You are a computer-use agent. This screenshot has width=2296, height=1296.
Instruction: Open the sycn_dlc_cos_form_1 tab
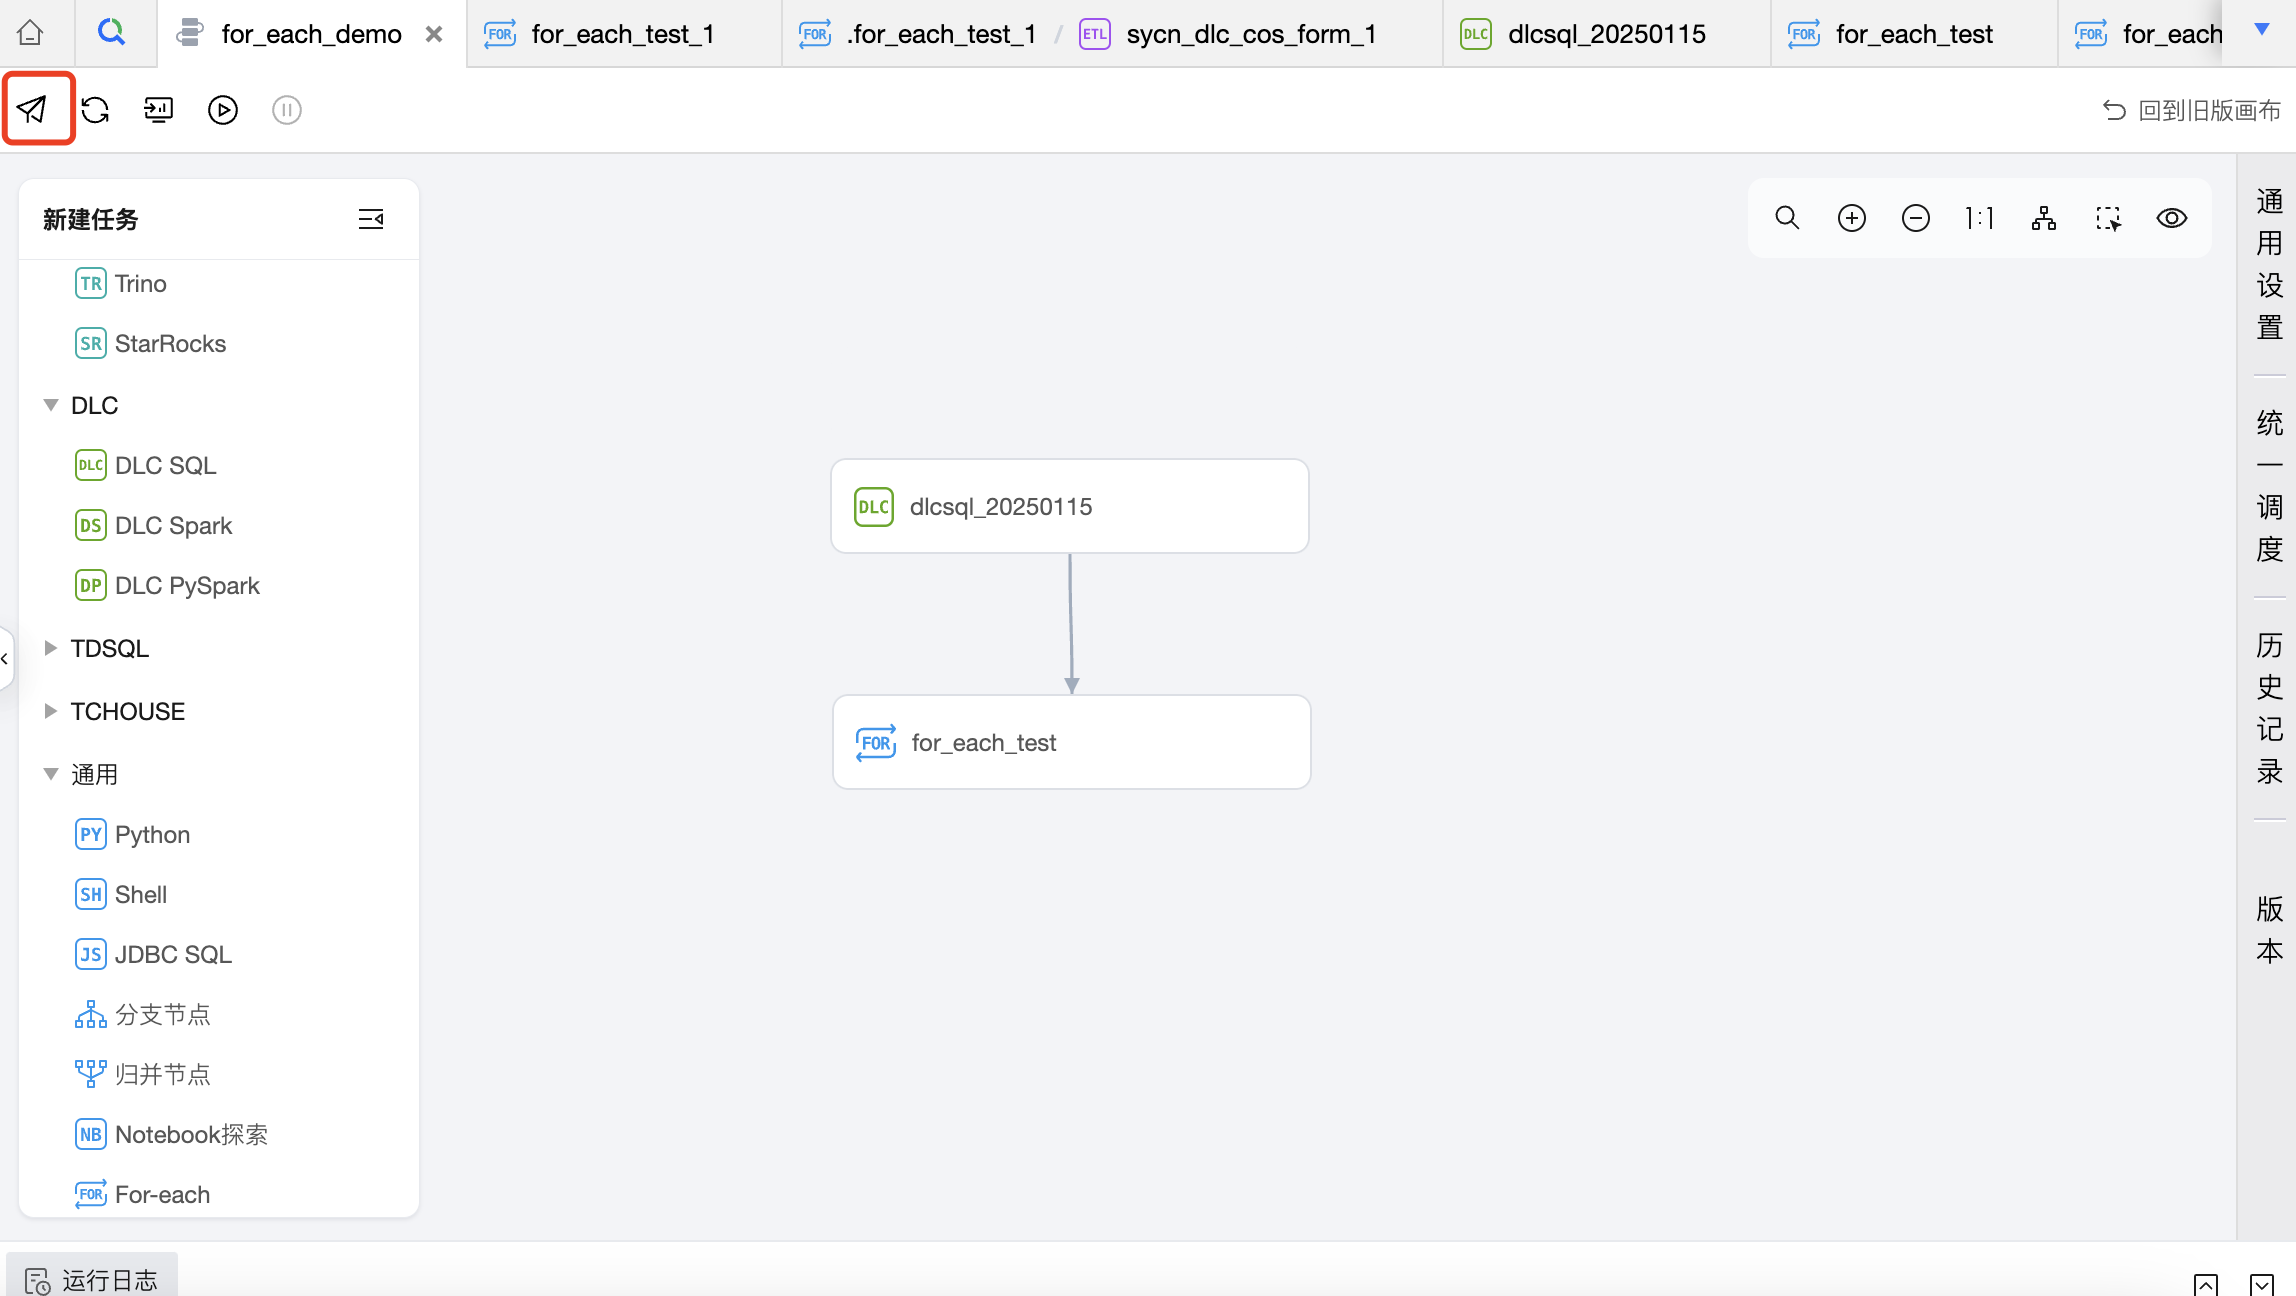pyautogui.click(x=1250, y=34)
